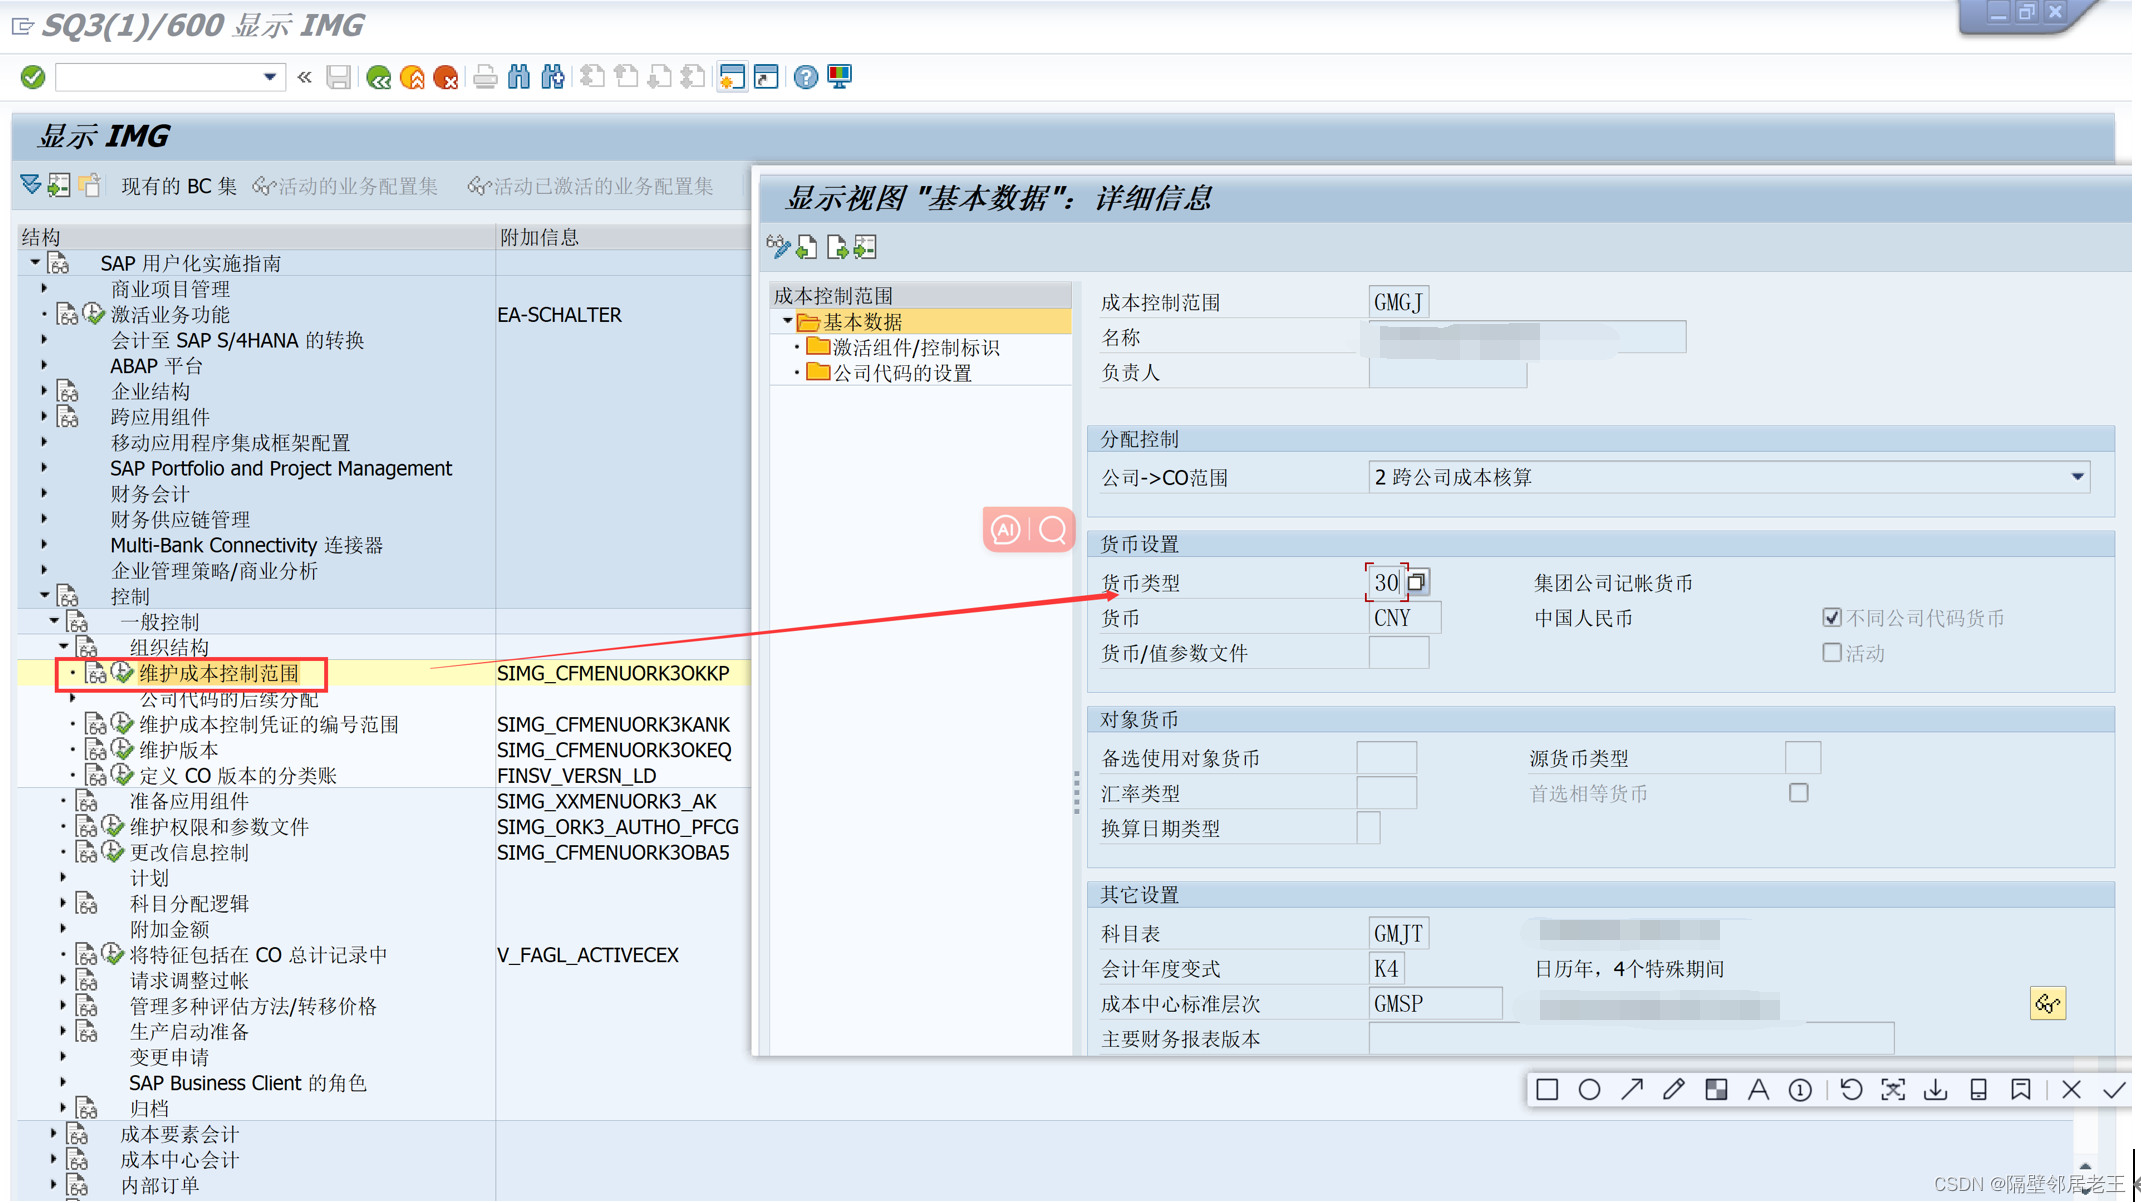2141x1203 pixels.
Task: Toggle the 首选相等货币 checkbox
Action: (1799, 793)
